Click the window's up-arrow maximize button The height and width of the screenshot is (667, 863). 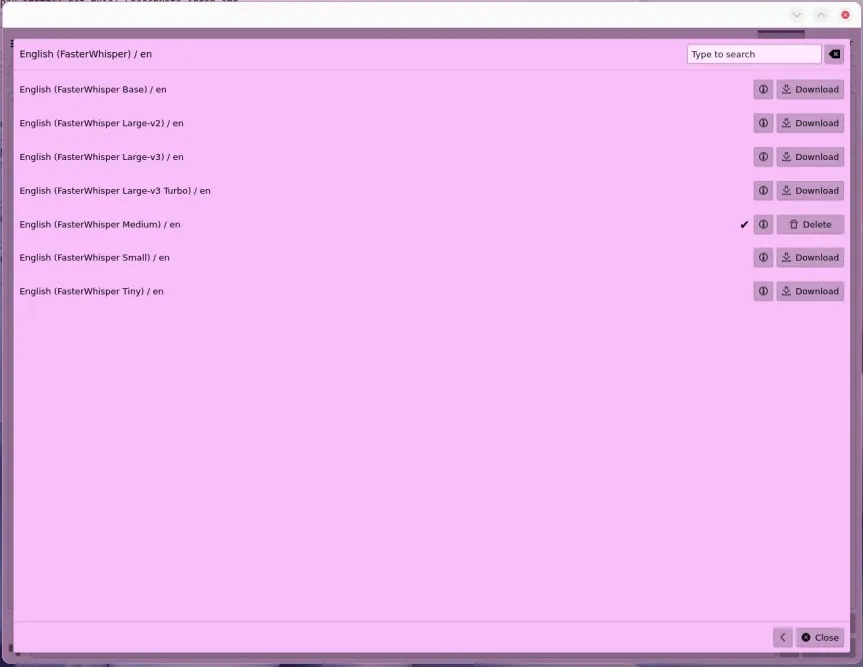(x=821, y=15)
